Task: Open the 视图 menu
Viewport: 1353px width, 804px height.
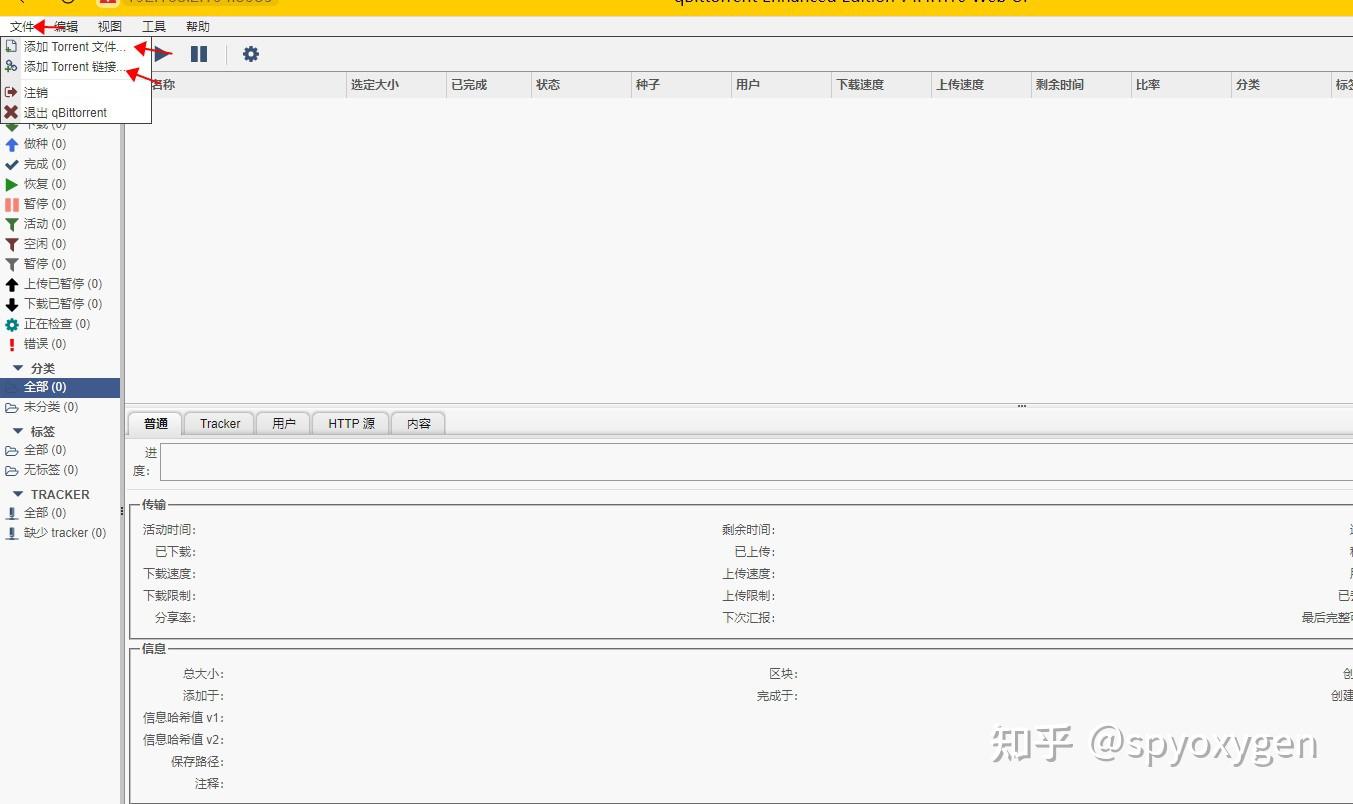Action: (109, 26)
